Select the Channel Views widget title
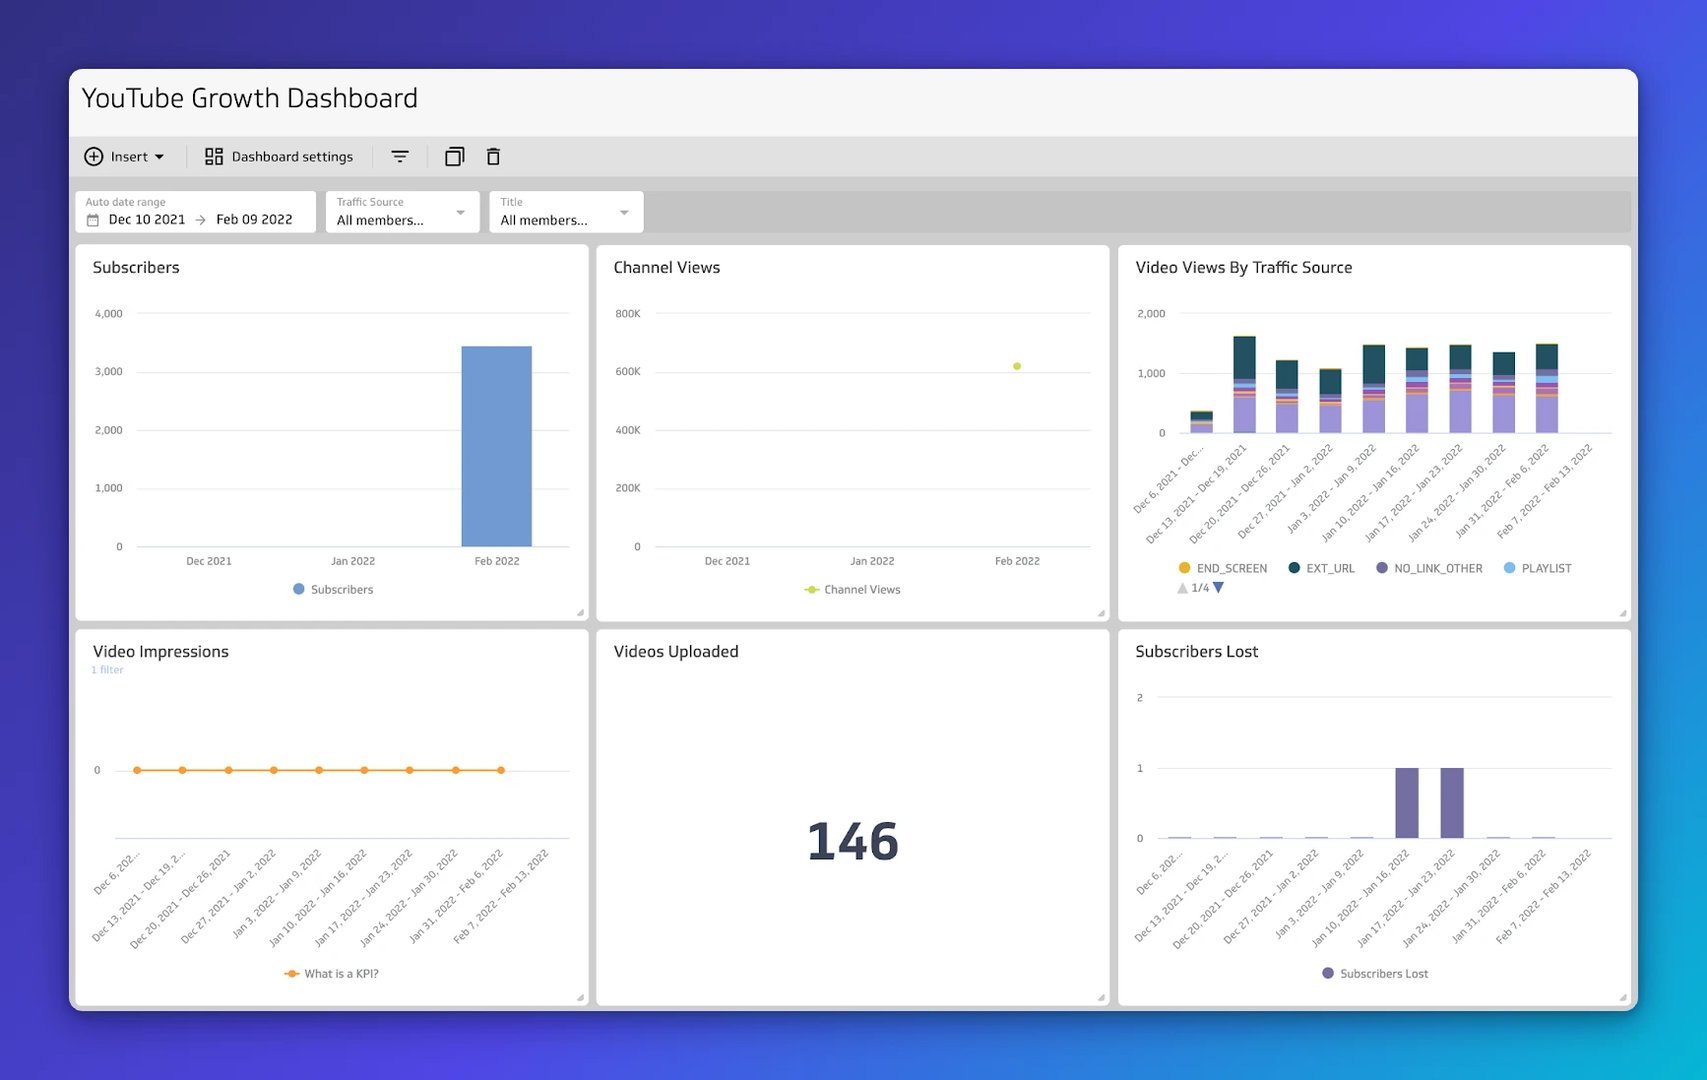Image resolution: width=1707 pixels, height=1080 pixels. click(667, 268)
